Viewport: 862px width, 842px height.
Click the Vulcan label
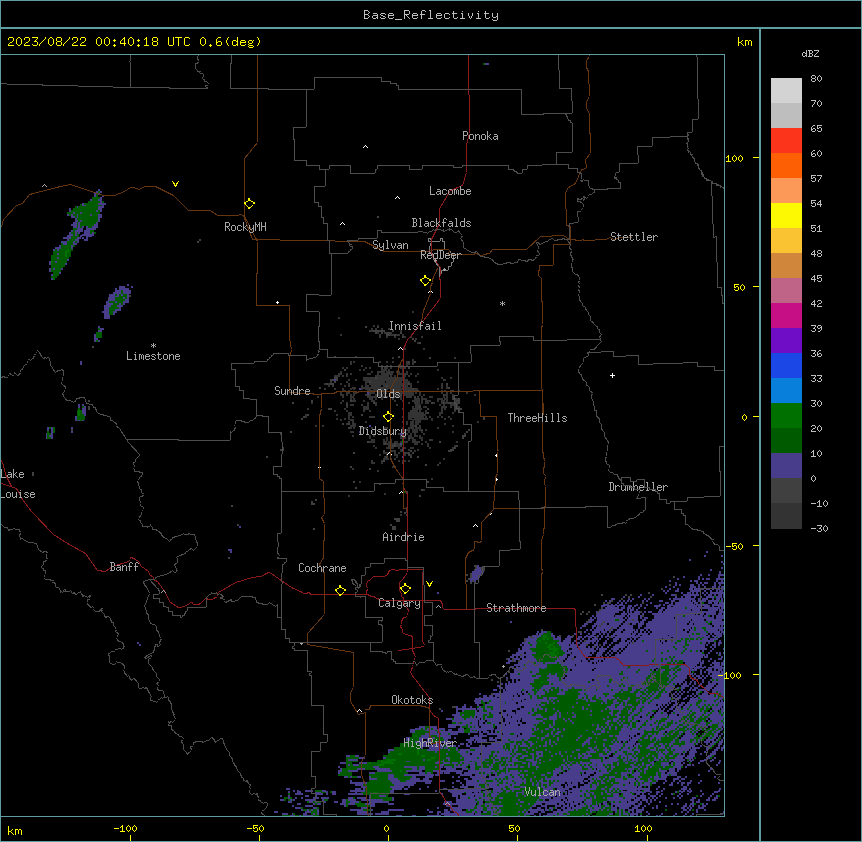[542, 792]
